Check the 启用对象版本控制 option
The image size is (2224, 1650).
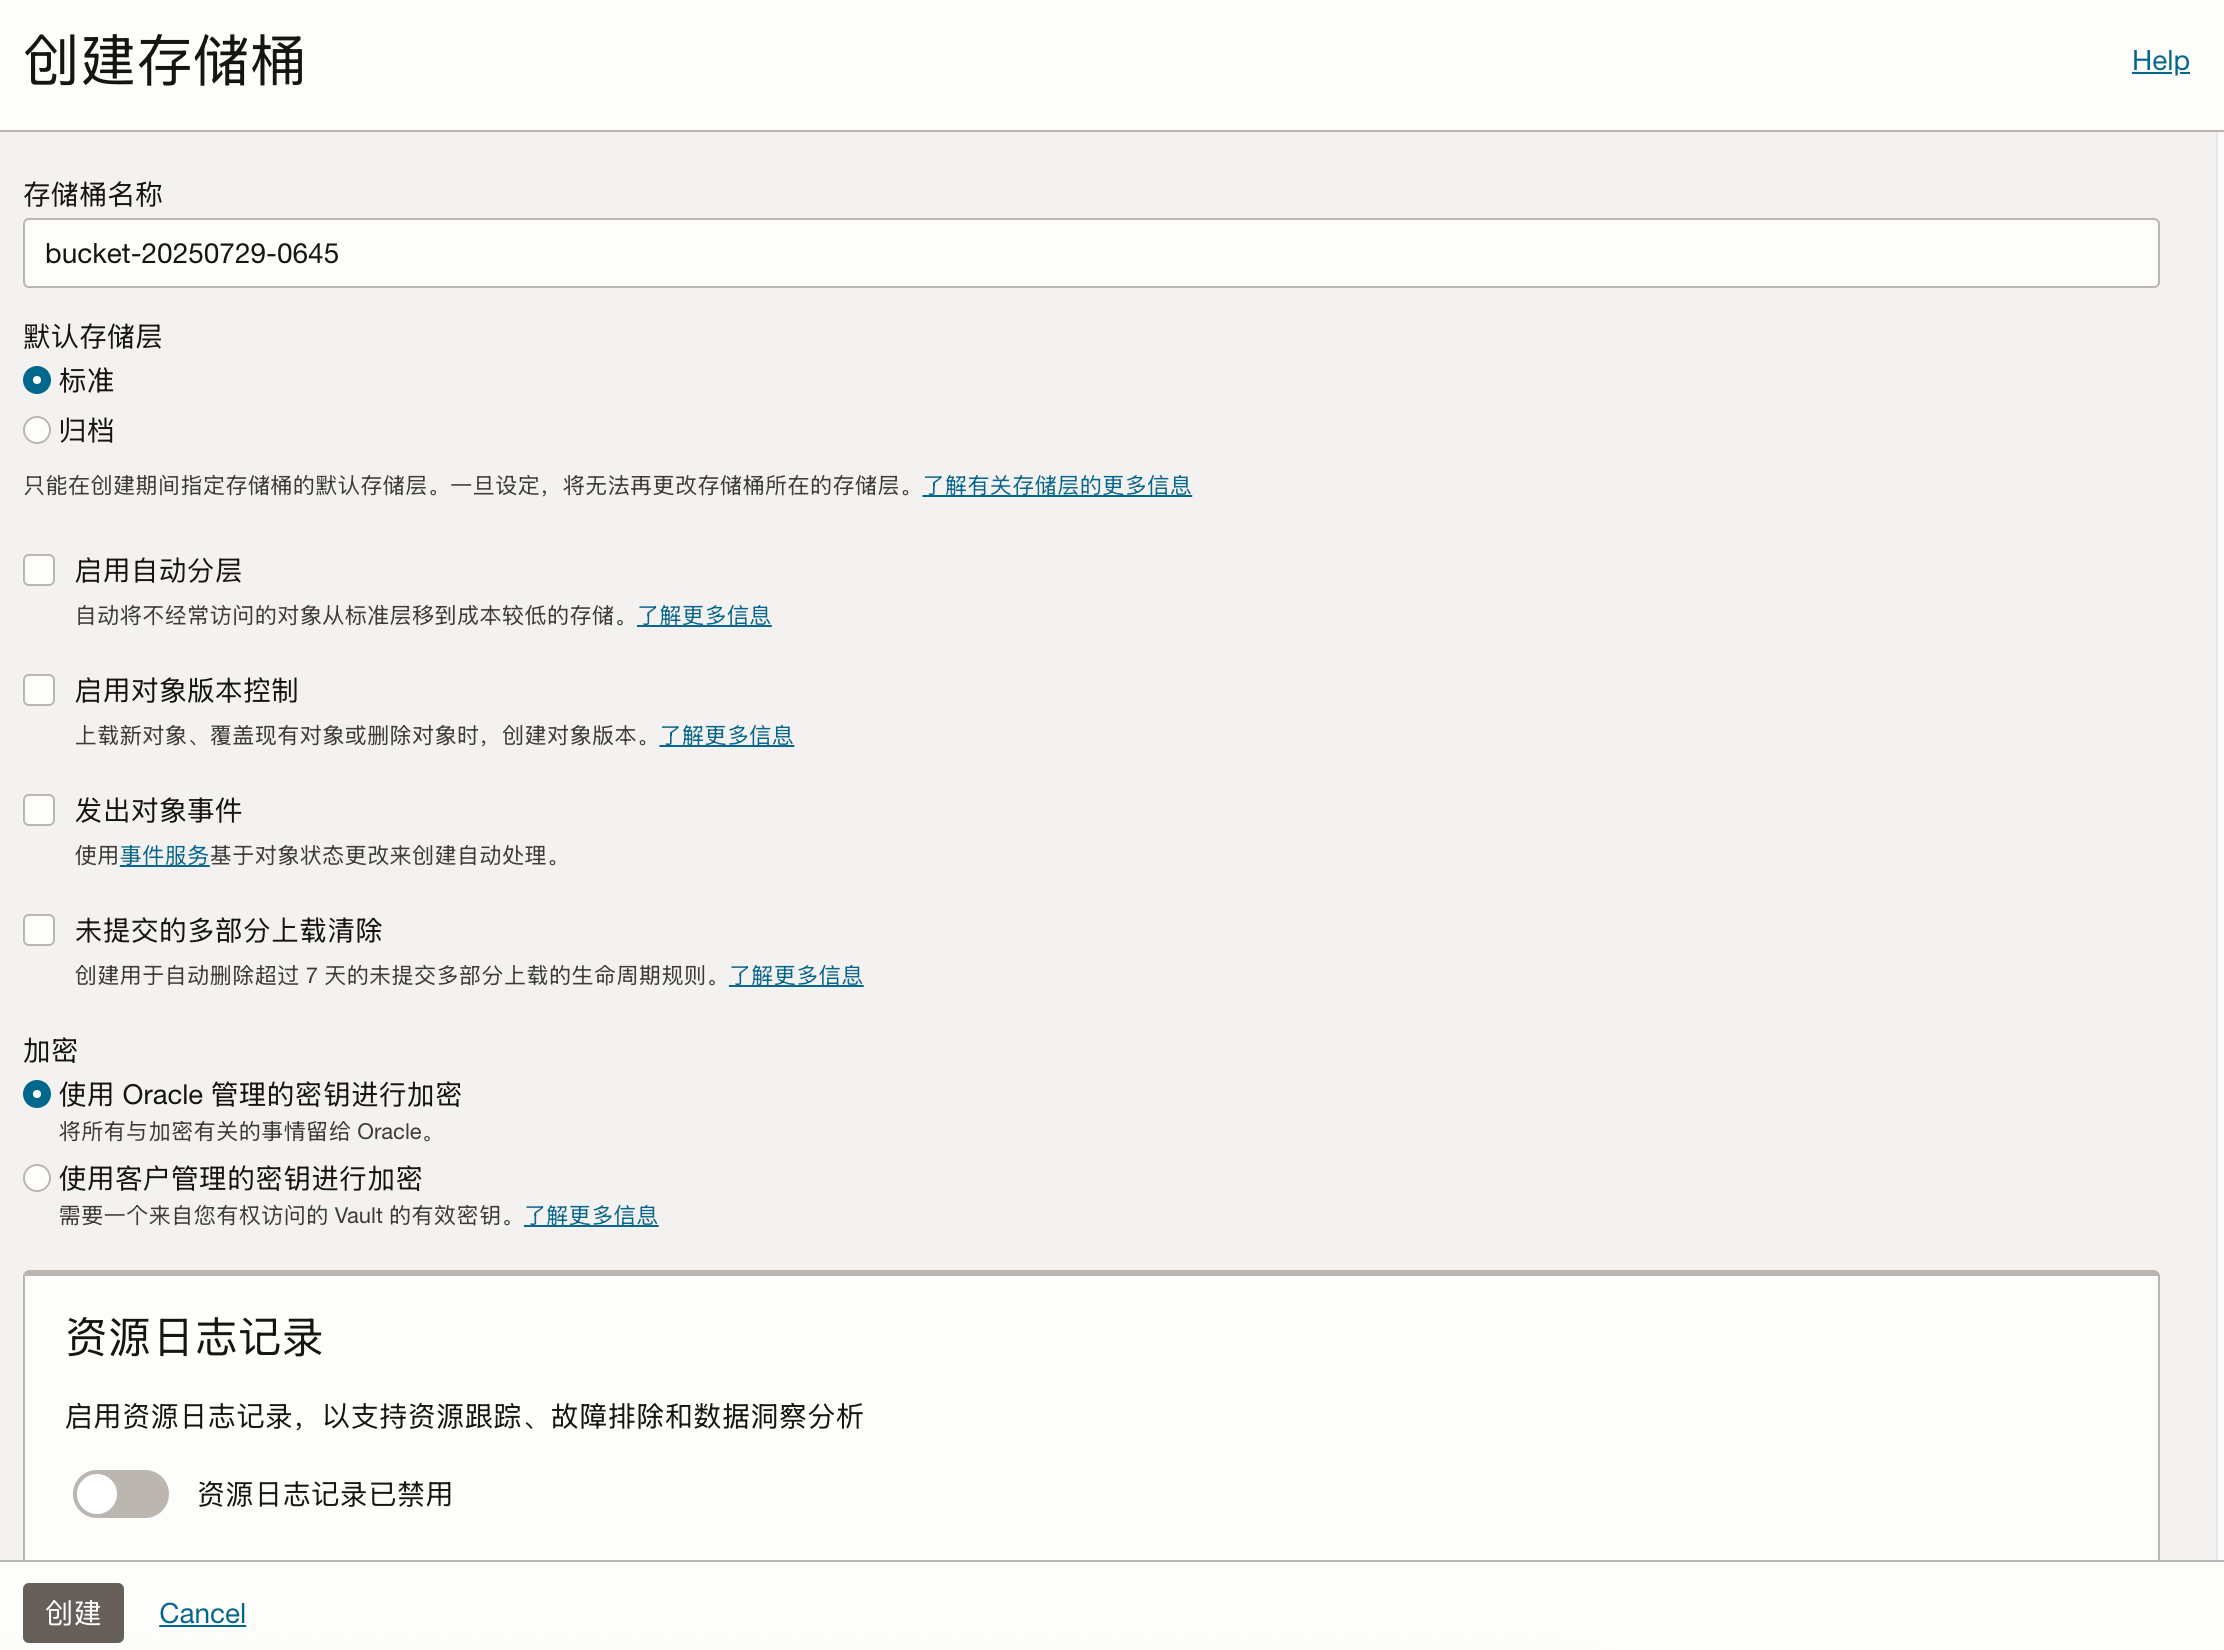tap(39, 690)
